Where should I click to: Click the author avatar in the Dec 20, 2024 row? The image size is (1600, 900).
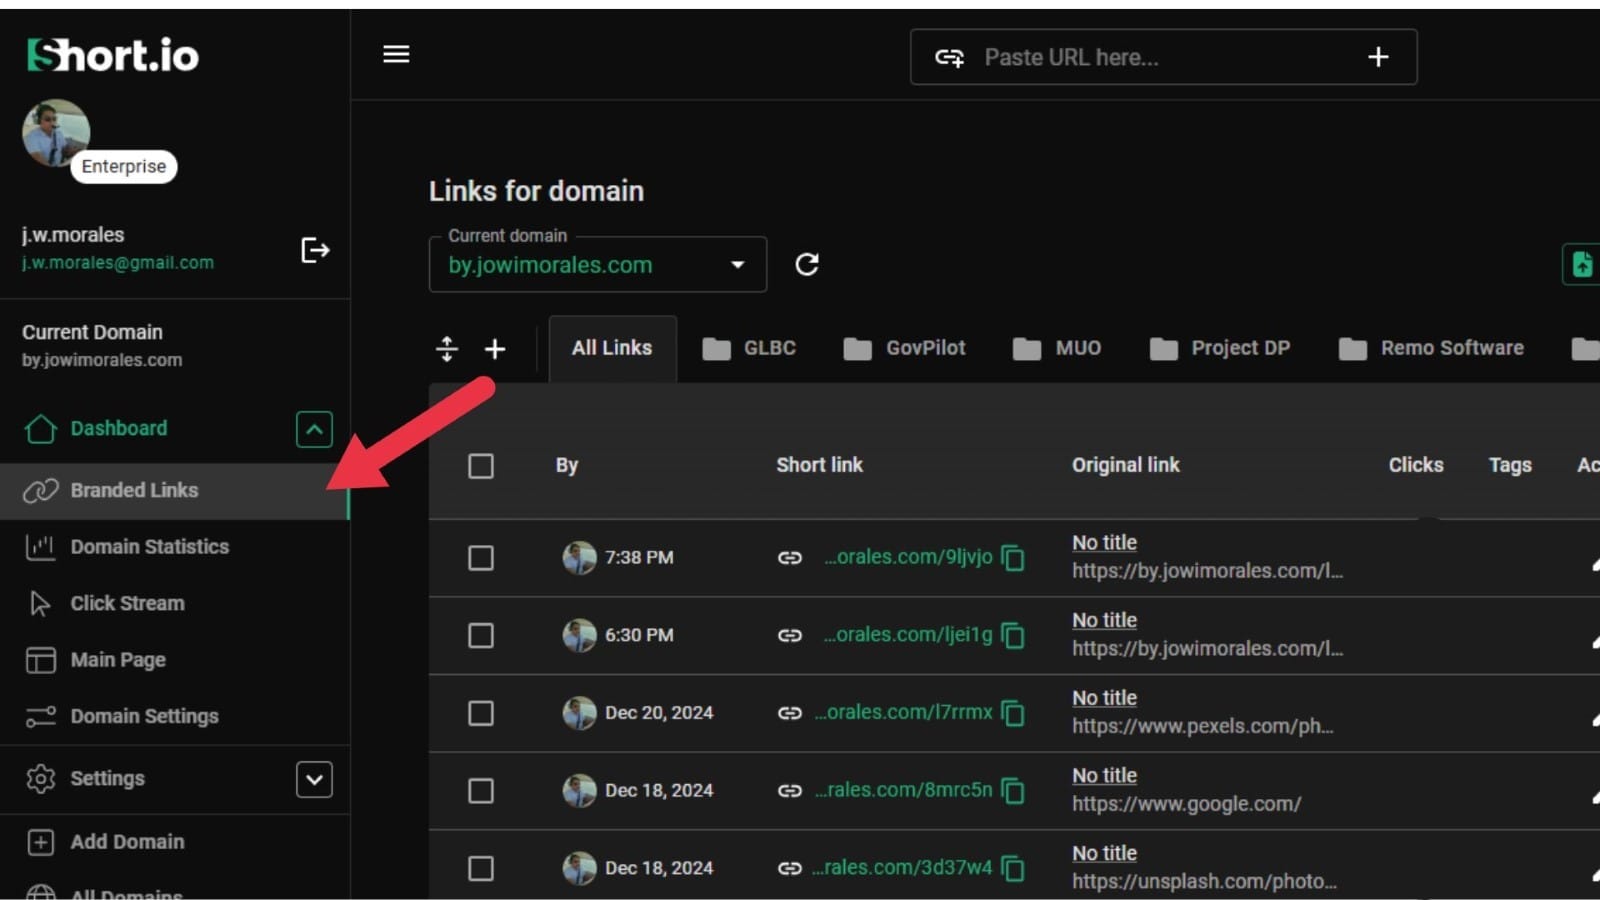coord(579,713)
